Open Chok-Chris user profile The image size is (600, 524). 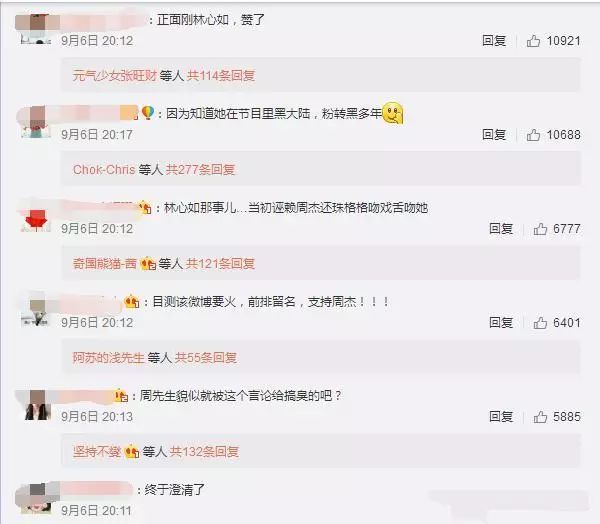(104, 170)
